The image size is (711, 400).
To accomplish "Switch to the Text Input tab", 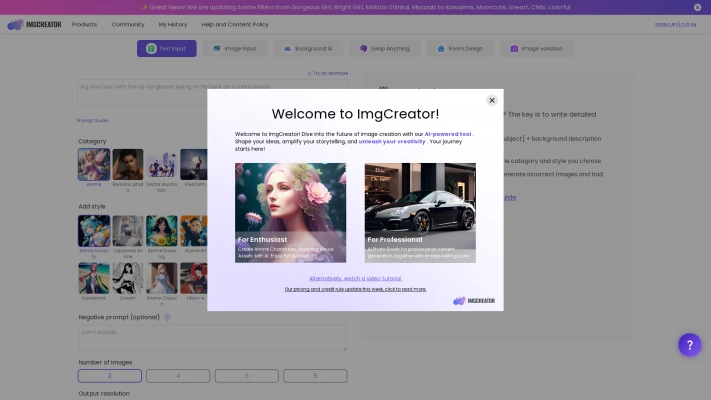I will point(167,49).
